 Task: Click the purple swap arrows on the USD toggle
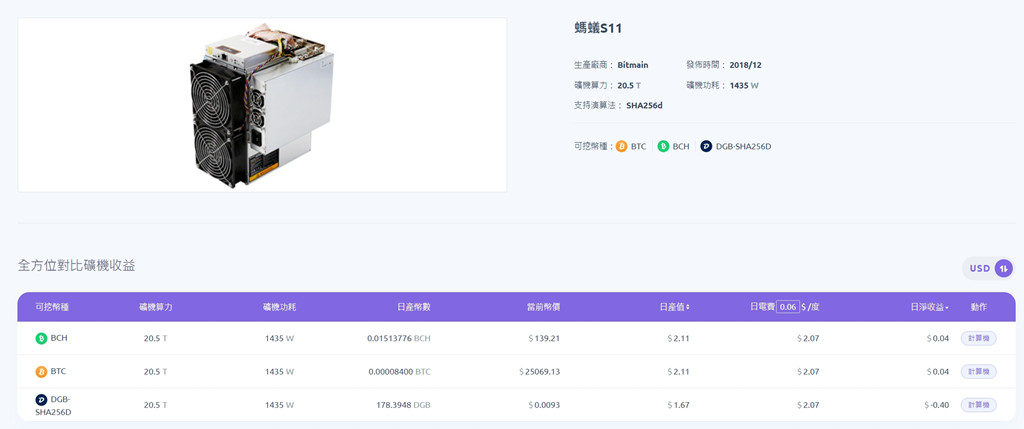(1002, 268)
